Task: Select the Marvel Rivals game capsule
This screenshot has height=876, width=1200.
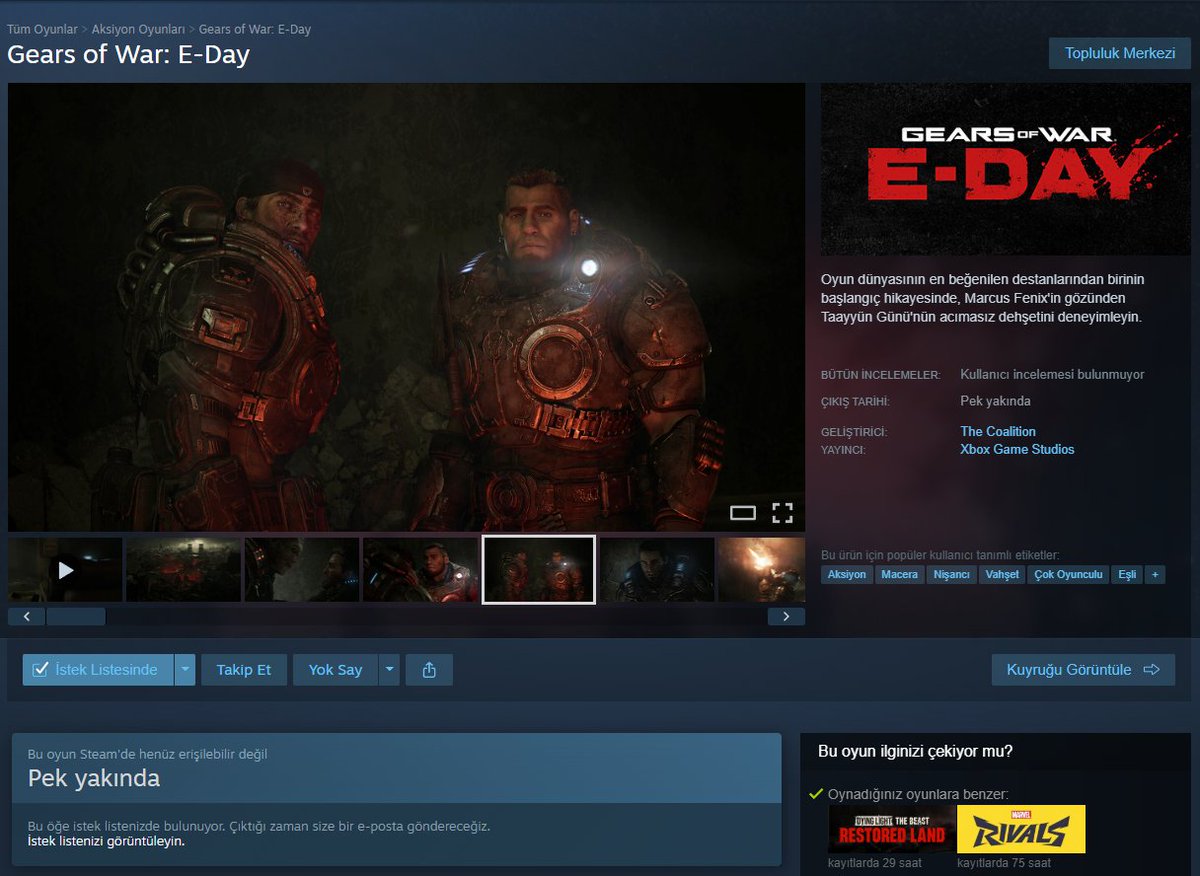Action: click(x=1022, y=829)
